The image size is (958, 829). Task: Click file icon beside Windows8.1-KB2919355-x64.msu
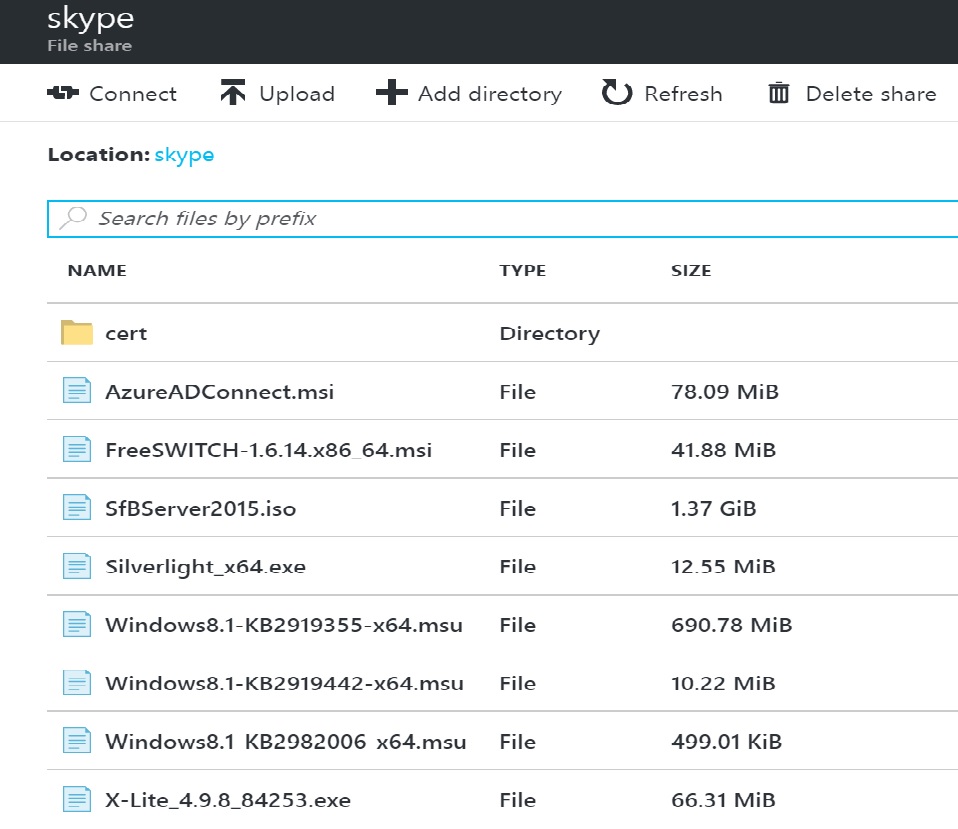[77, 624]
